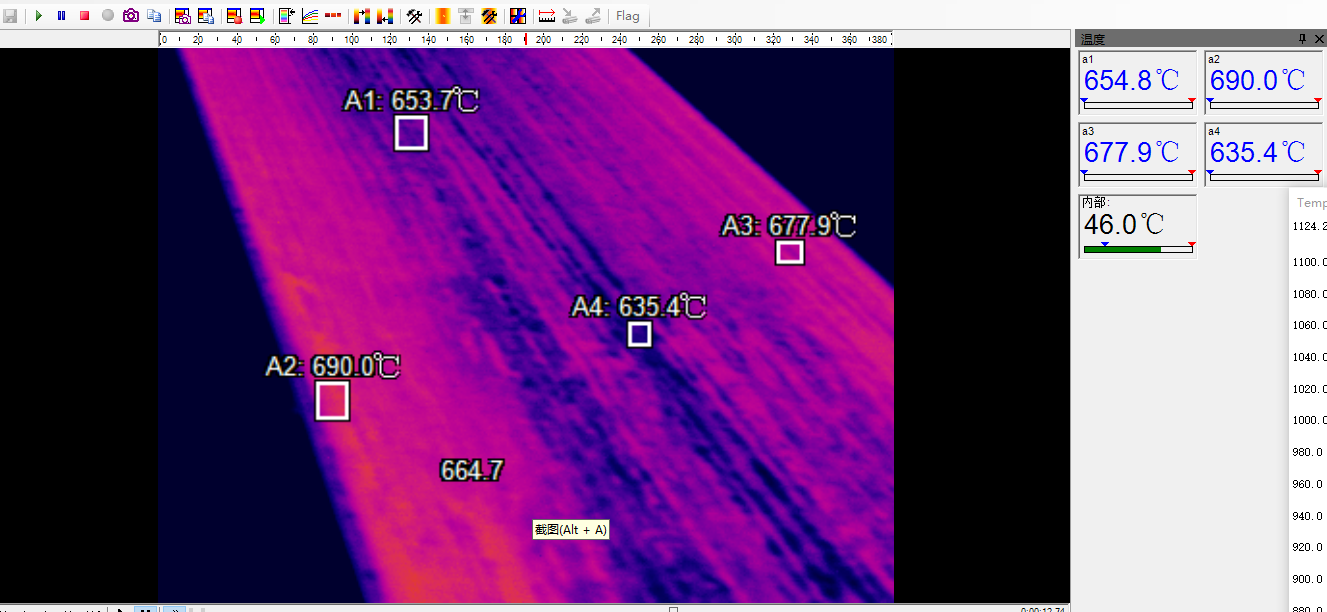Click the first grayed-out log icon
Image resolution: width=1327 pixels, height=612 pixels.
[x=570, y=16]
